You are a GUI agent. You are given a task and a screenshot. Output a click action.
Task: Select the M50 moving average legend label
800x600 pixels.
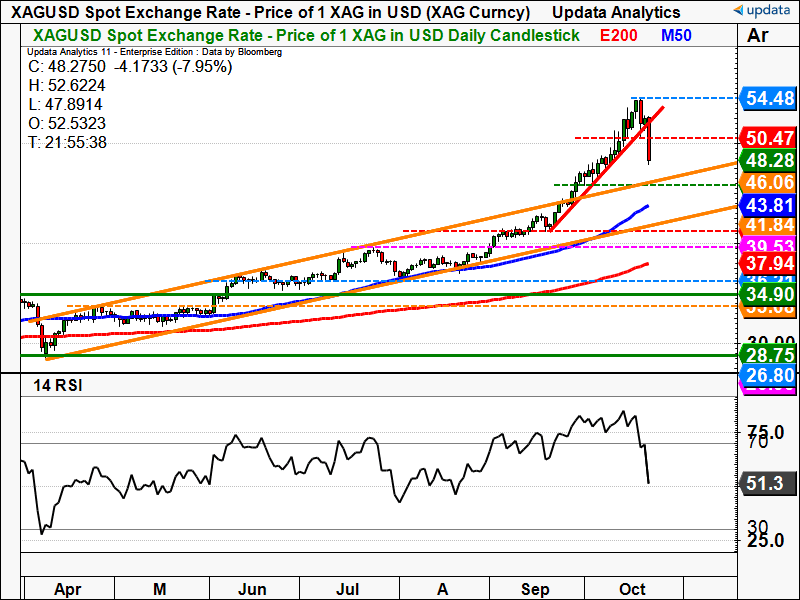pyautogui.click(x=680, y=35)
